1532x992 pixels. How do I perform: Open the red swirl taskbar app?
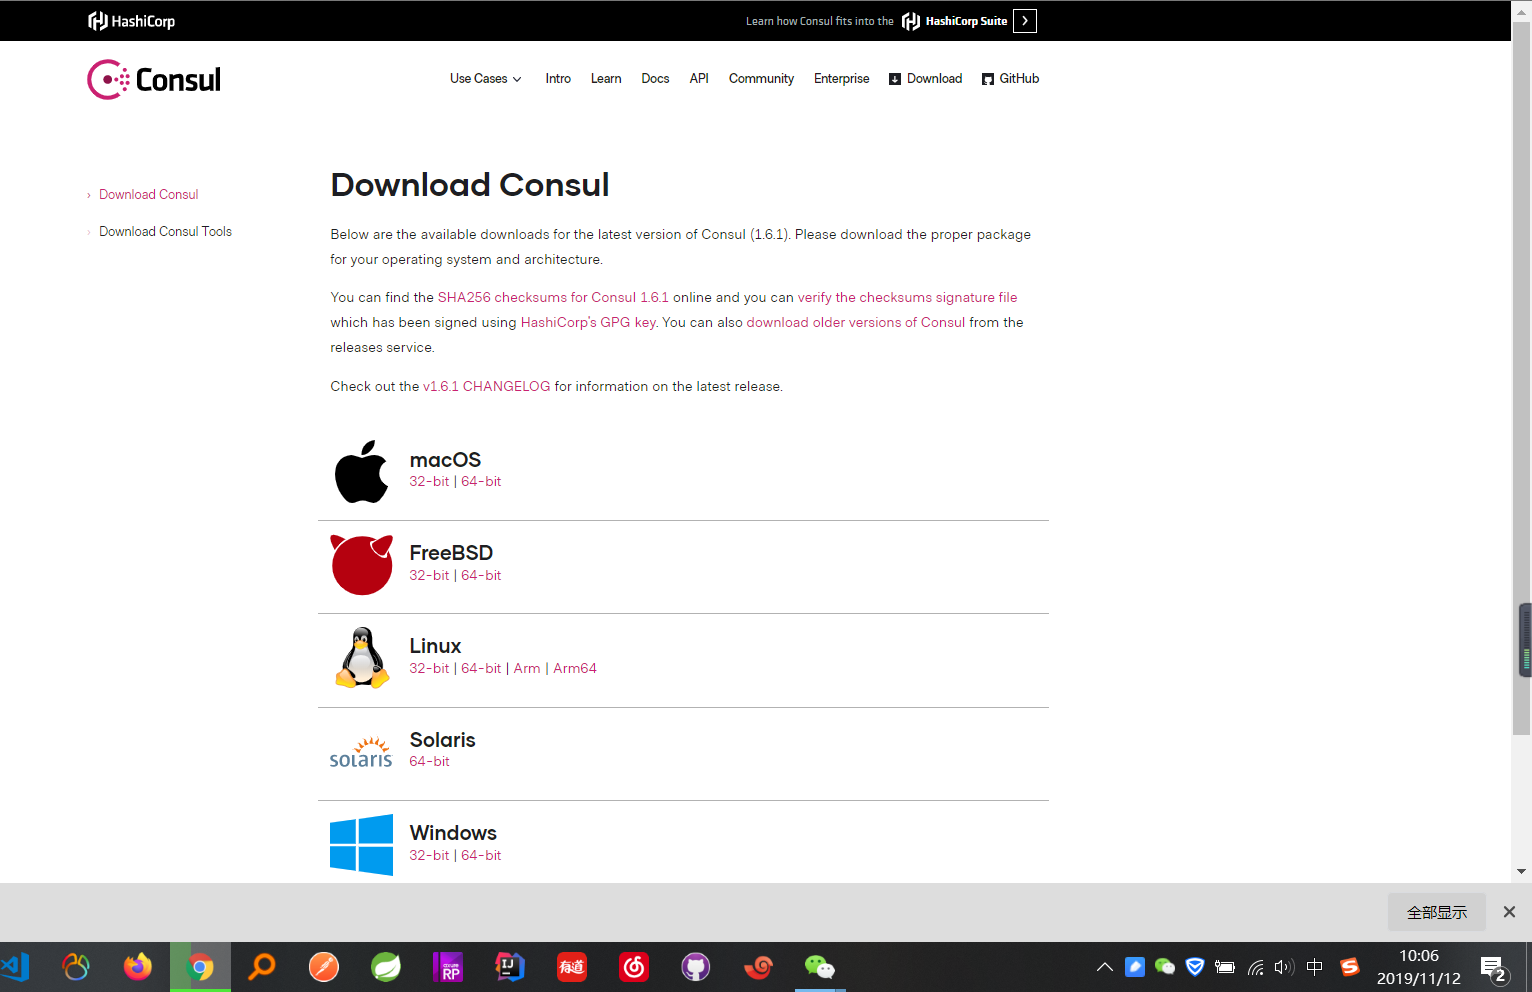click(x=758, y=967)
